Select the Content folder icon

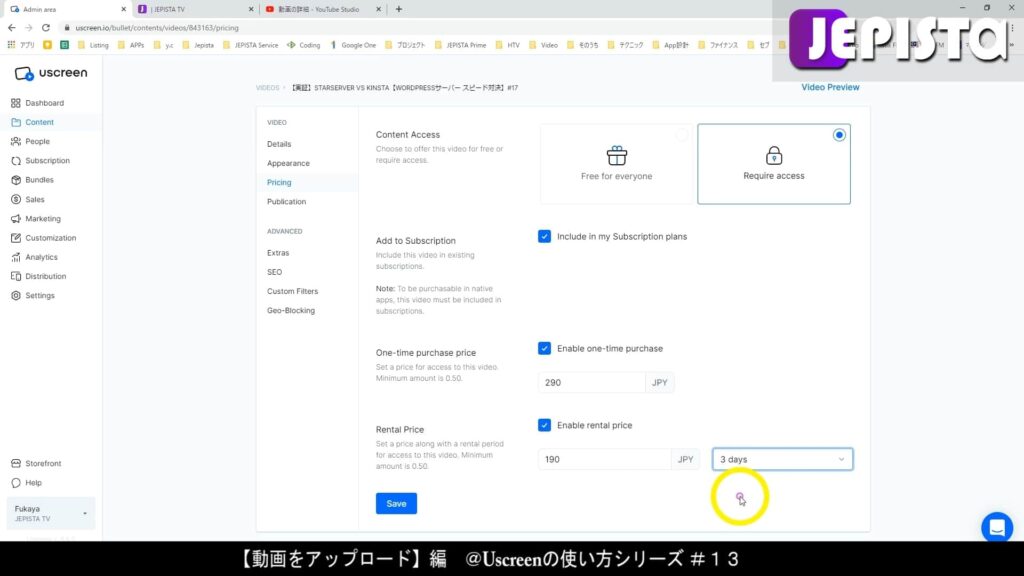point(16,122)
